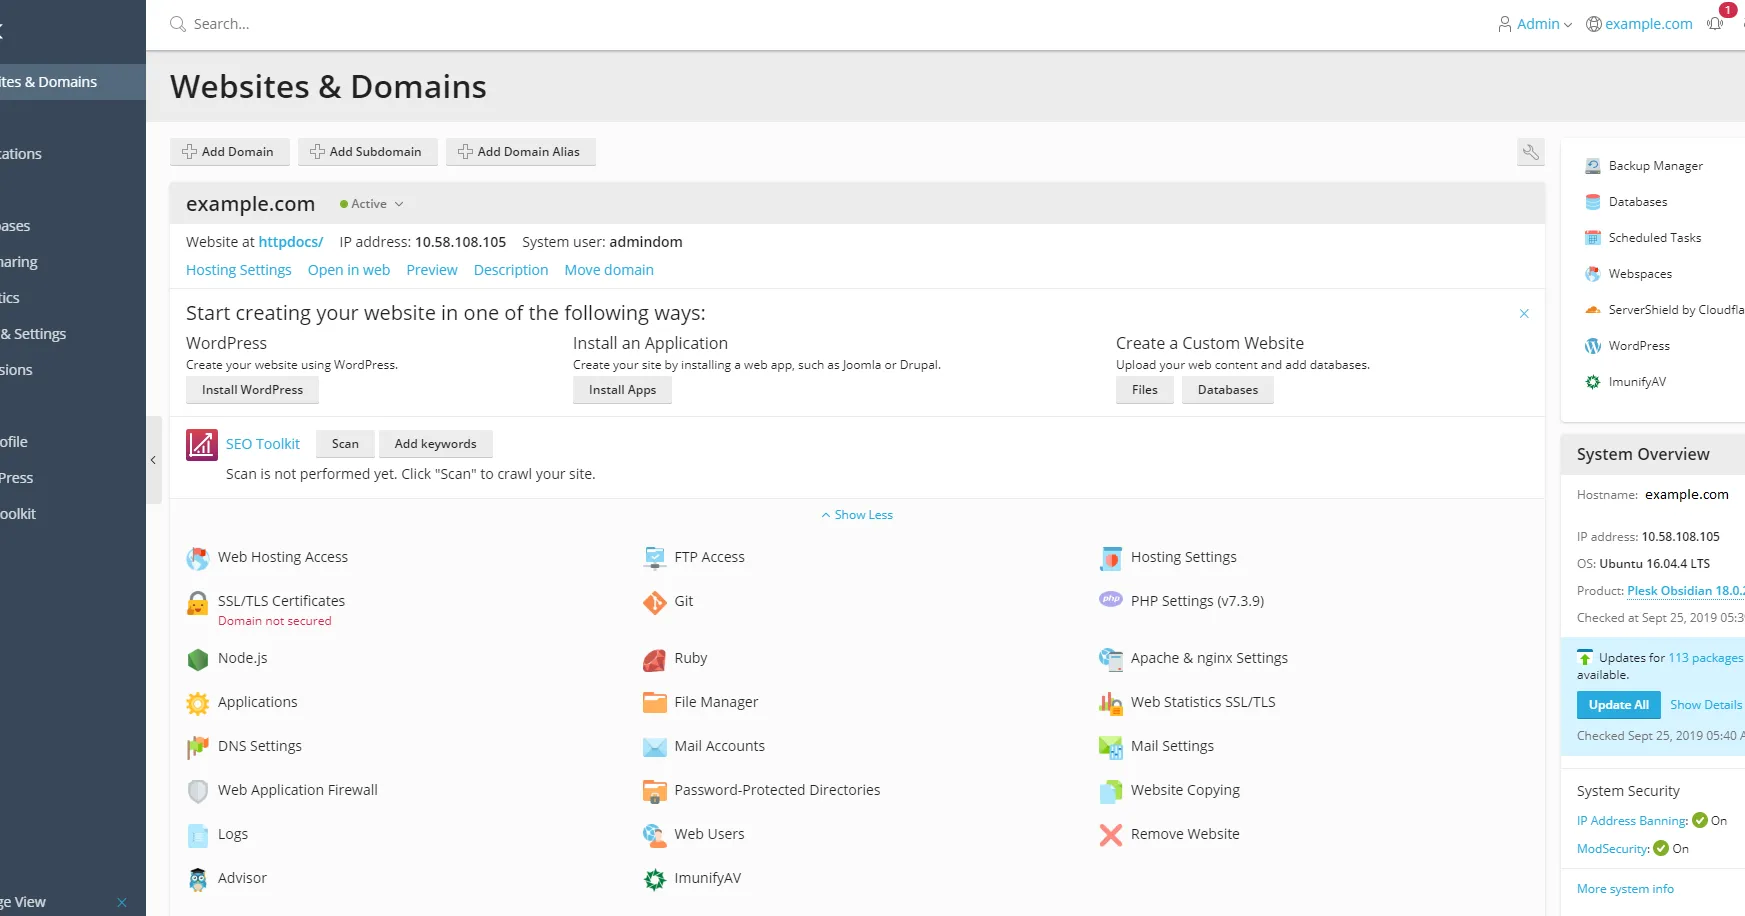Viewport: 1745px width, 916px height.
Task: Open the httpdocs/ folder link
Action: (x=290, y=242)
